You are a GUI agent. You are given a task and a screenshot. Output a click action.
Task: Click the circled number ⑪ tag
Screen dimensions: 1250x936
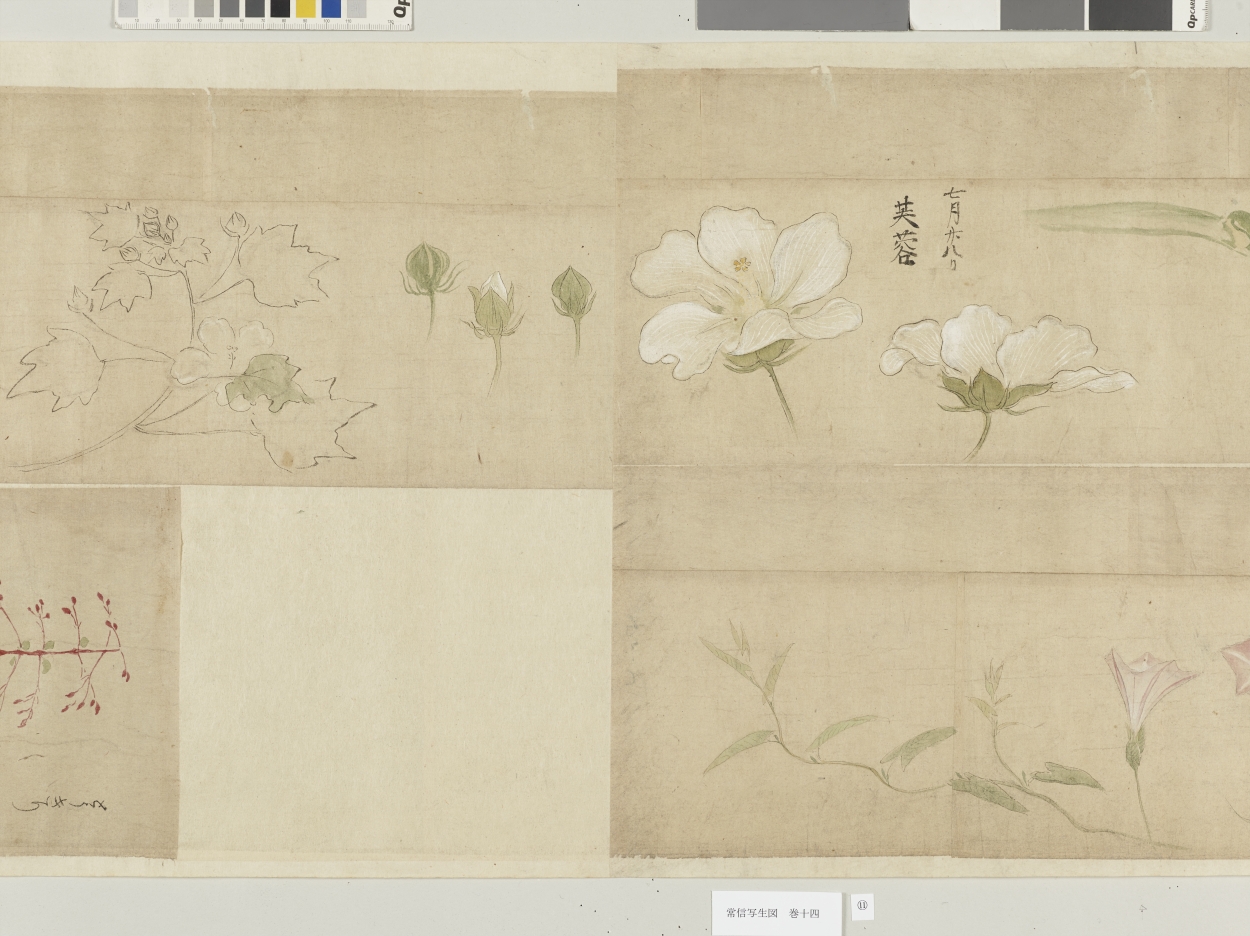point(862,906)
